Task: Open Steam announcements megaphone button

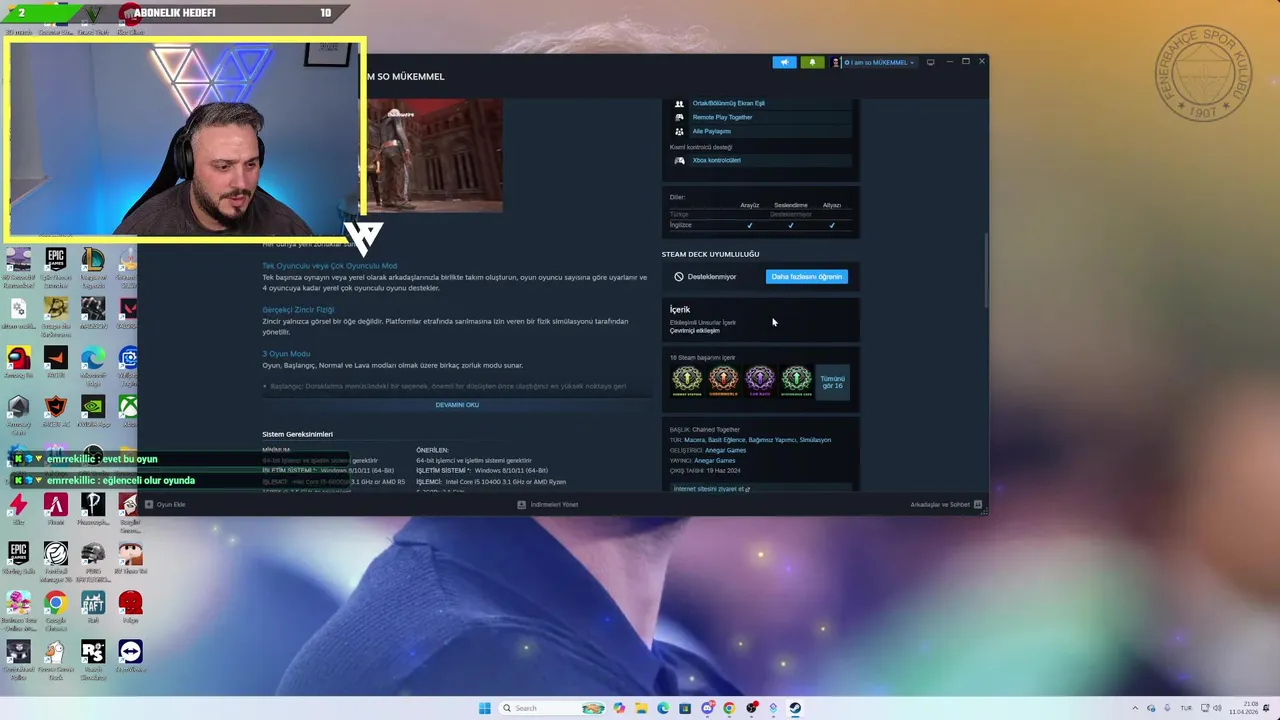Action: [x=784, y=62]
